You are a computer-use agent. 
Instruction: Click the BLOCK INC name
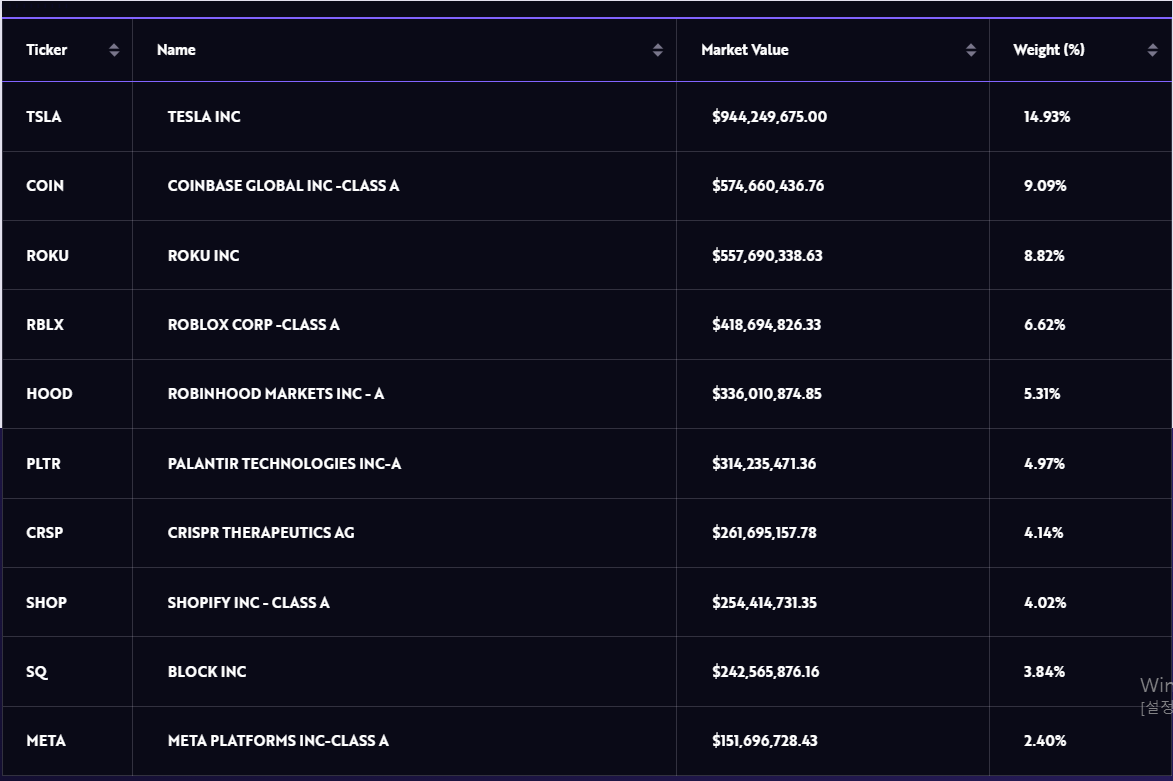207,672
